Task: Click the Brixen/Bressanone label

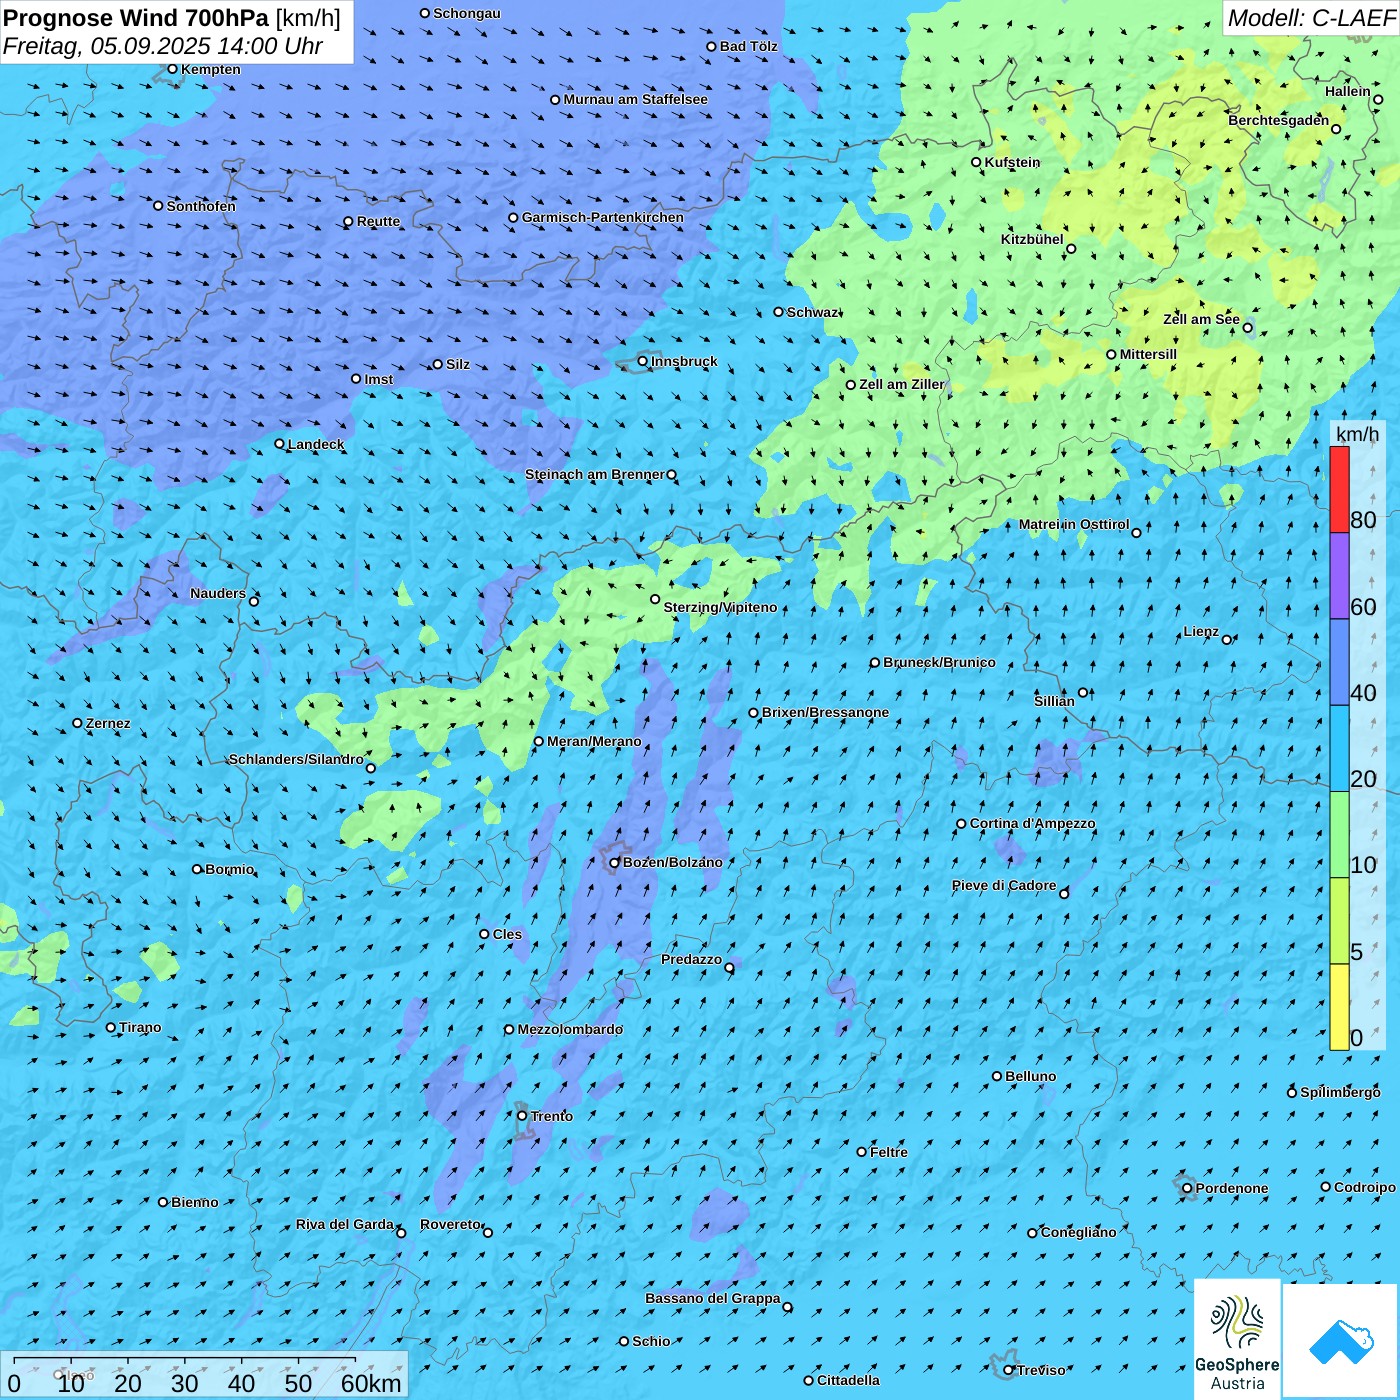Action: [825, 712]
